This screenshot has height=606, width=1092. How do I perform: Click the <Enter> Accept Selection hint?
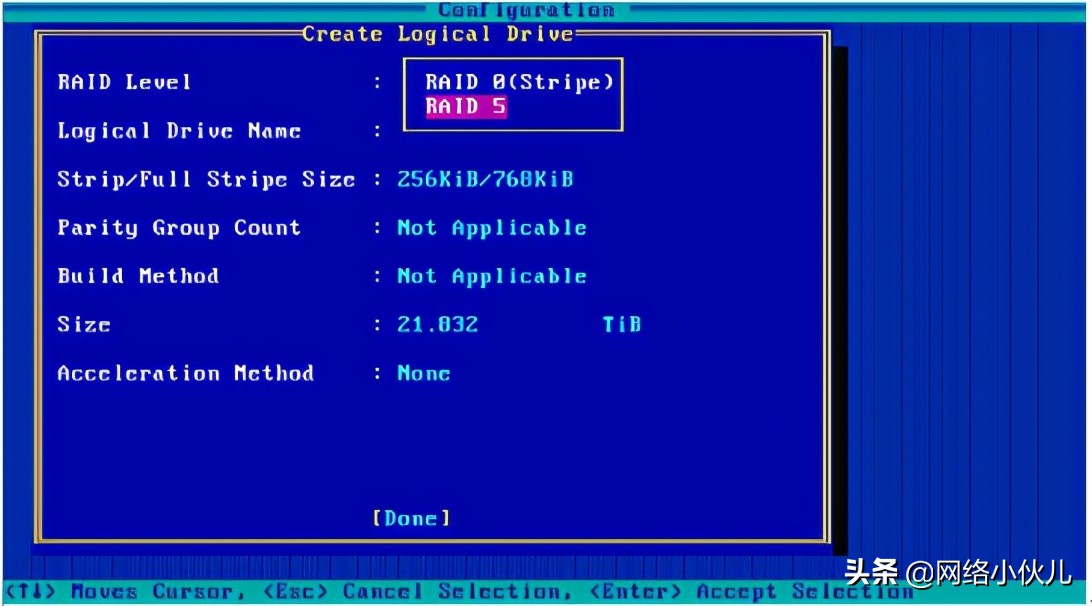pos(751,592)
